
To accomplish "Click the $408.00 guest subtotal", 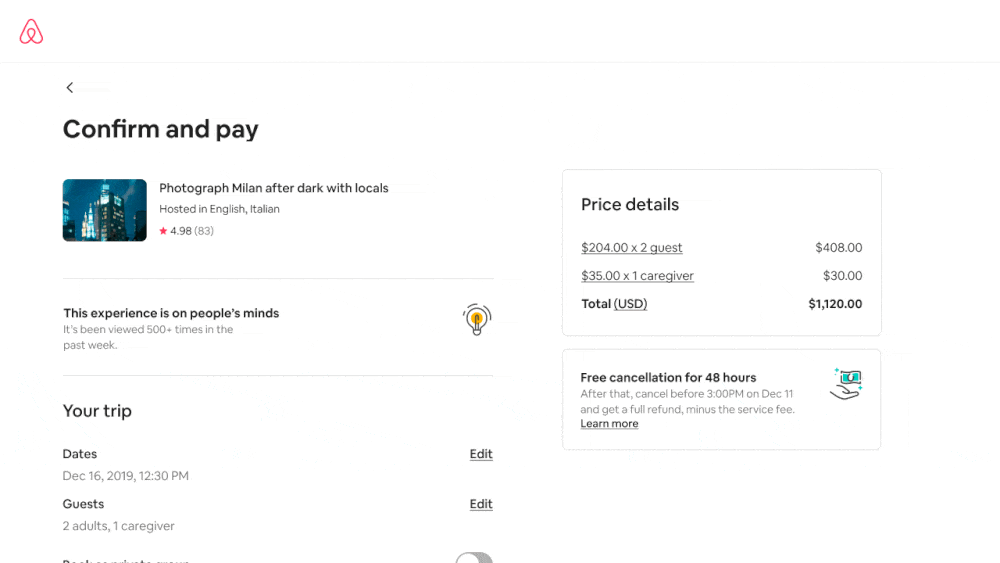I will click(839, 247).
